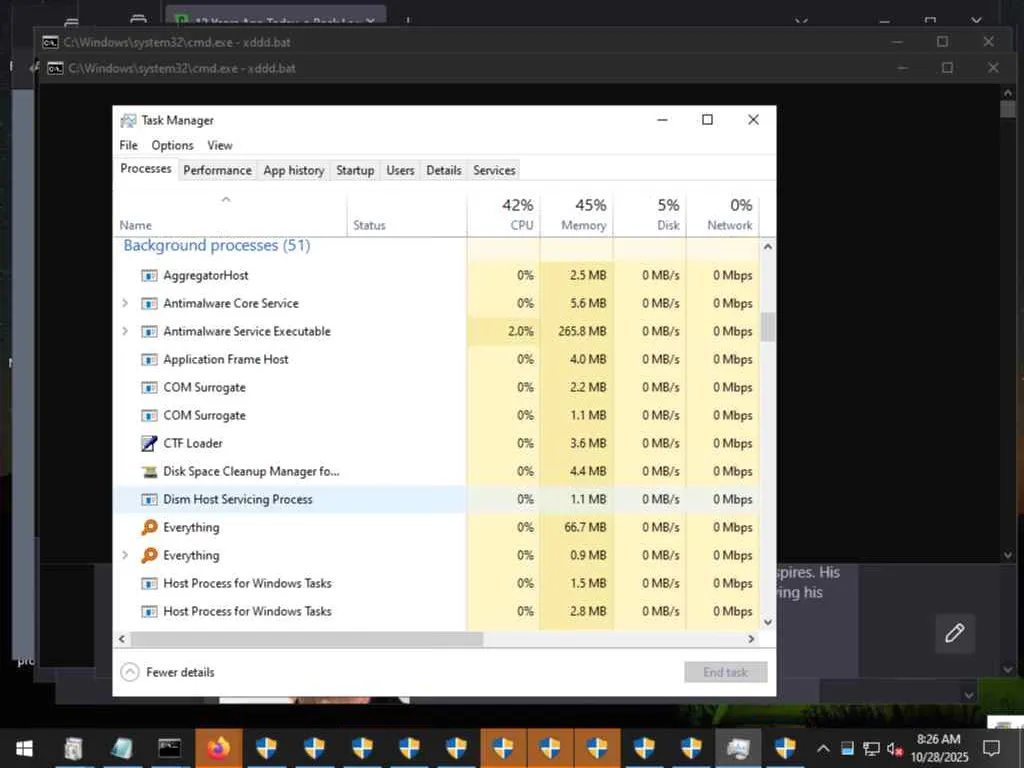Screen dimensions: 1024x768
Task: Select the Dism Host Servicing Process name
Action: point(238,500)
